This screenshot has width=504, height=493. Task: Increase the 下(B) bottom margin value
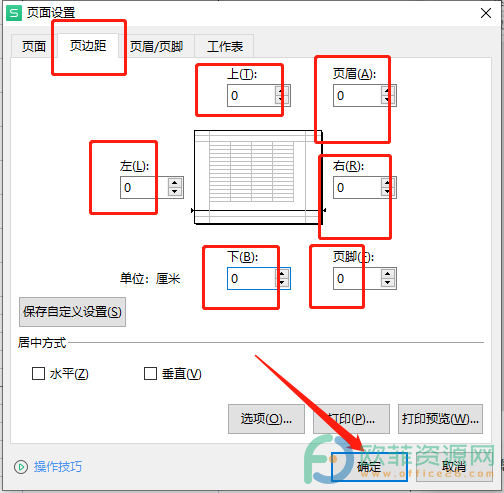pos(282,274)
